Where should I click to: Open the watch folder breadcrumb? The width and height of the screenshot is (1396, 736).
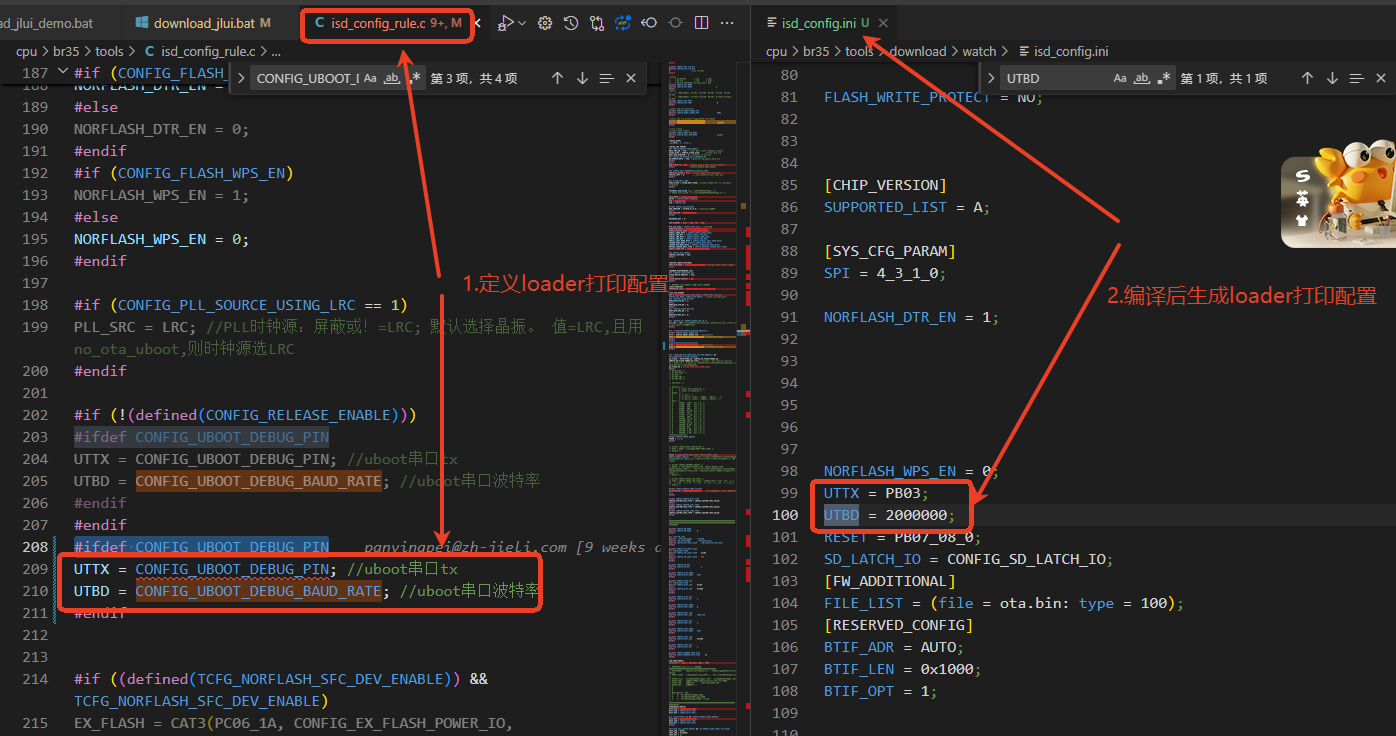click(979, 51)
